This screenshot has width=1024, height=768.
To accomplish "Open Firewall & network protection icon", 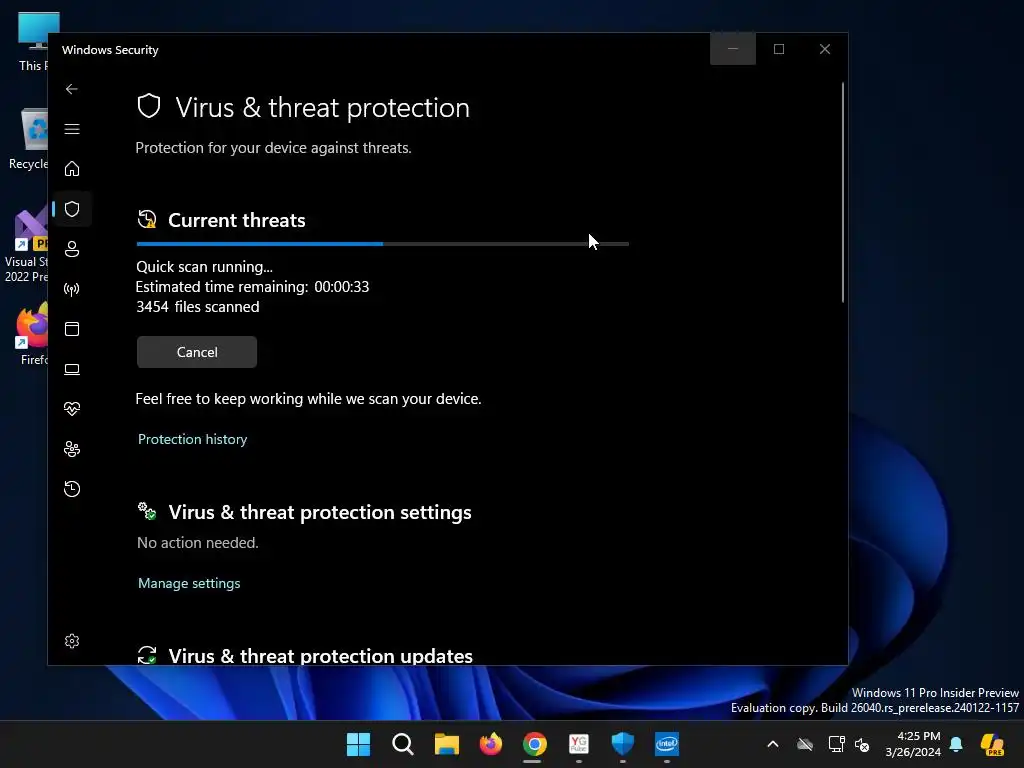I will tap(72, 289).
